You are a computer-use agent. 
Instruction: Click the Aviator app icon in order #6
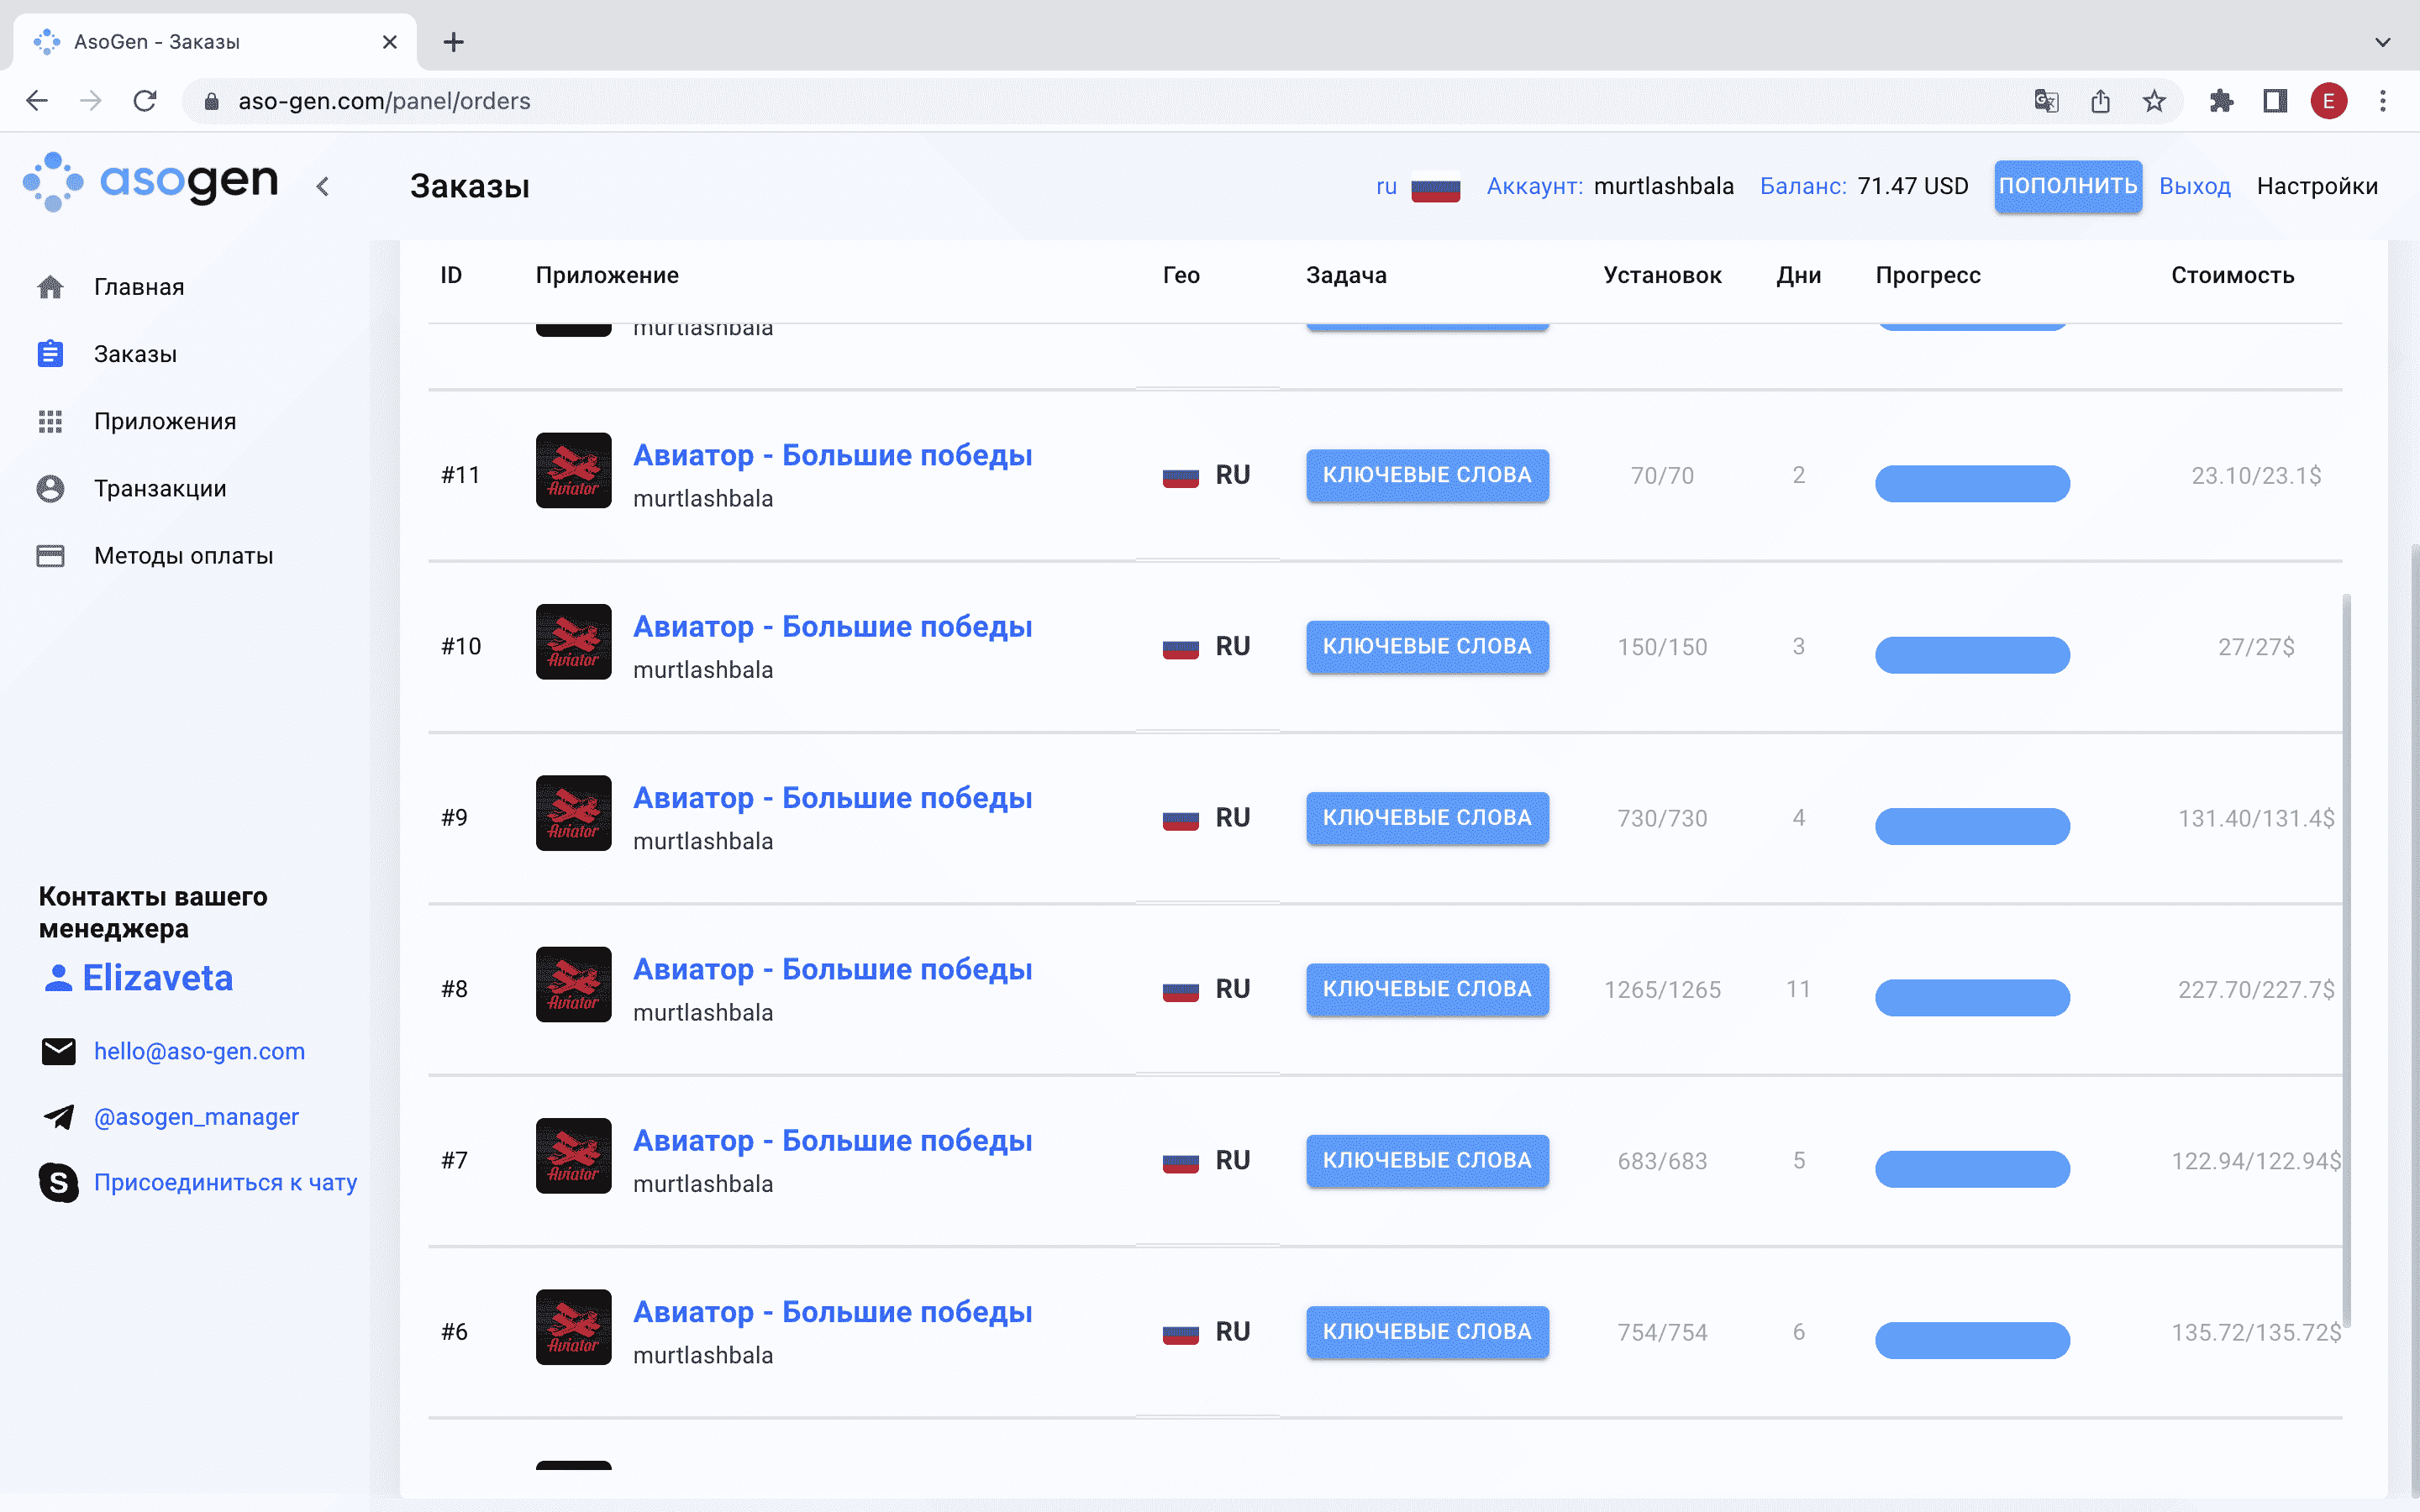(x=573, y=1327)
